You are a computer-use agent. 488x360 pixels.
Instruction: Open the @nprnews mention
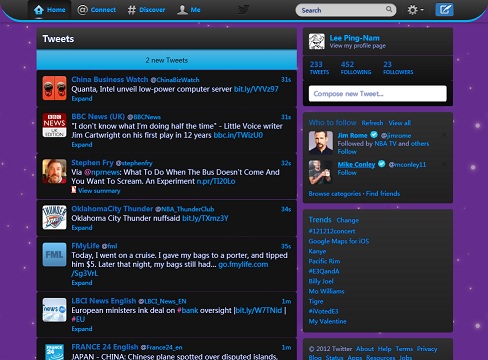click(x=102, y=172)
